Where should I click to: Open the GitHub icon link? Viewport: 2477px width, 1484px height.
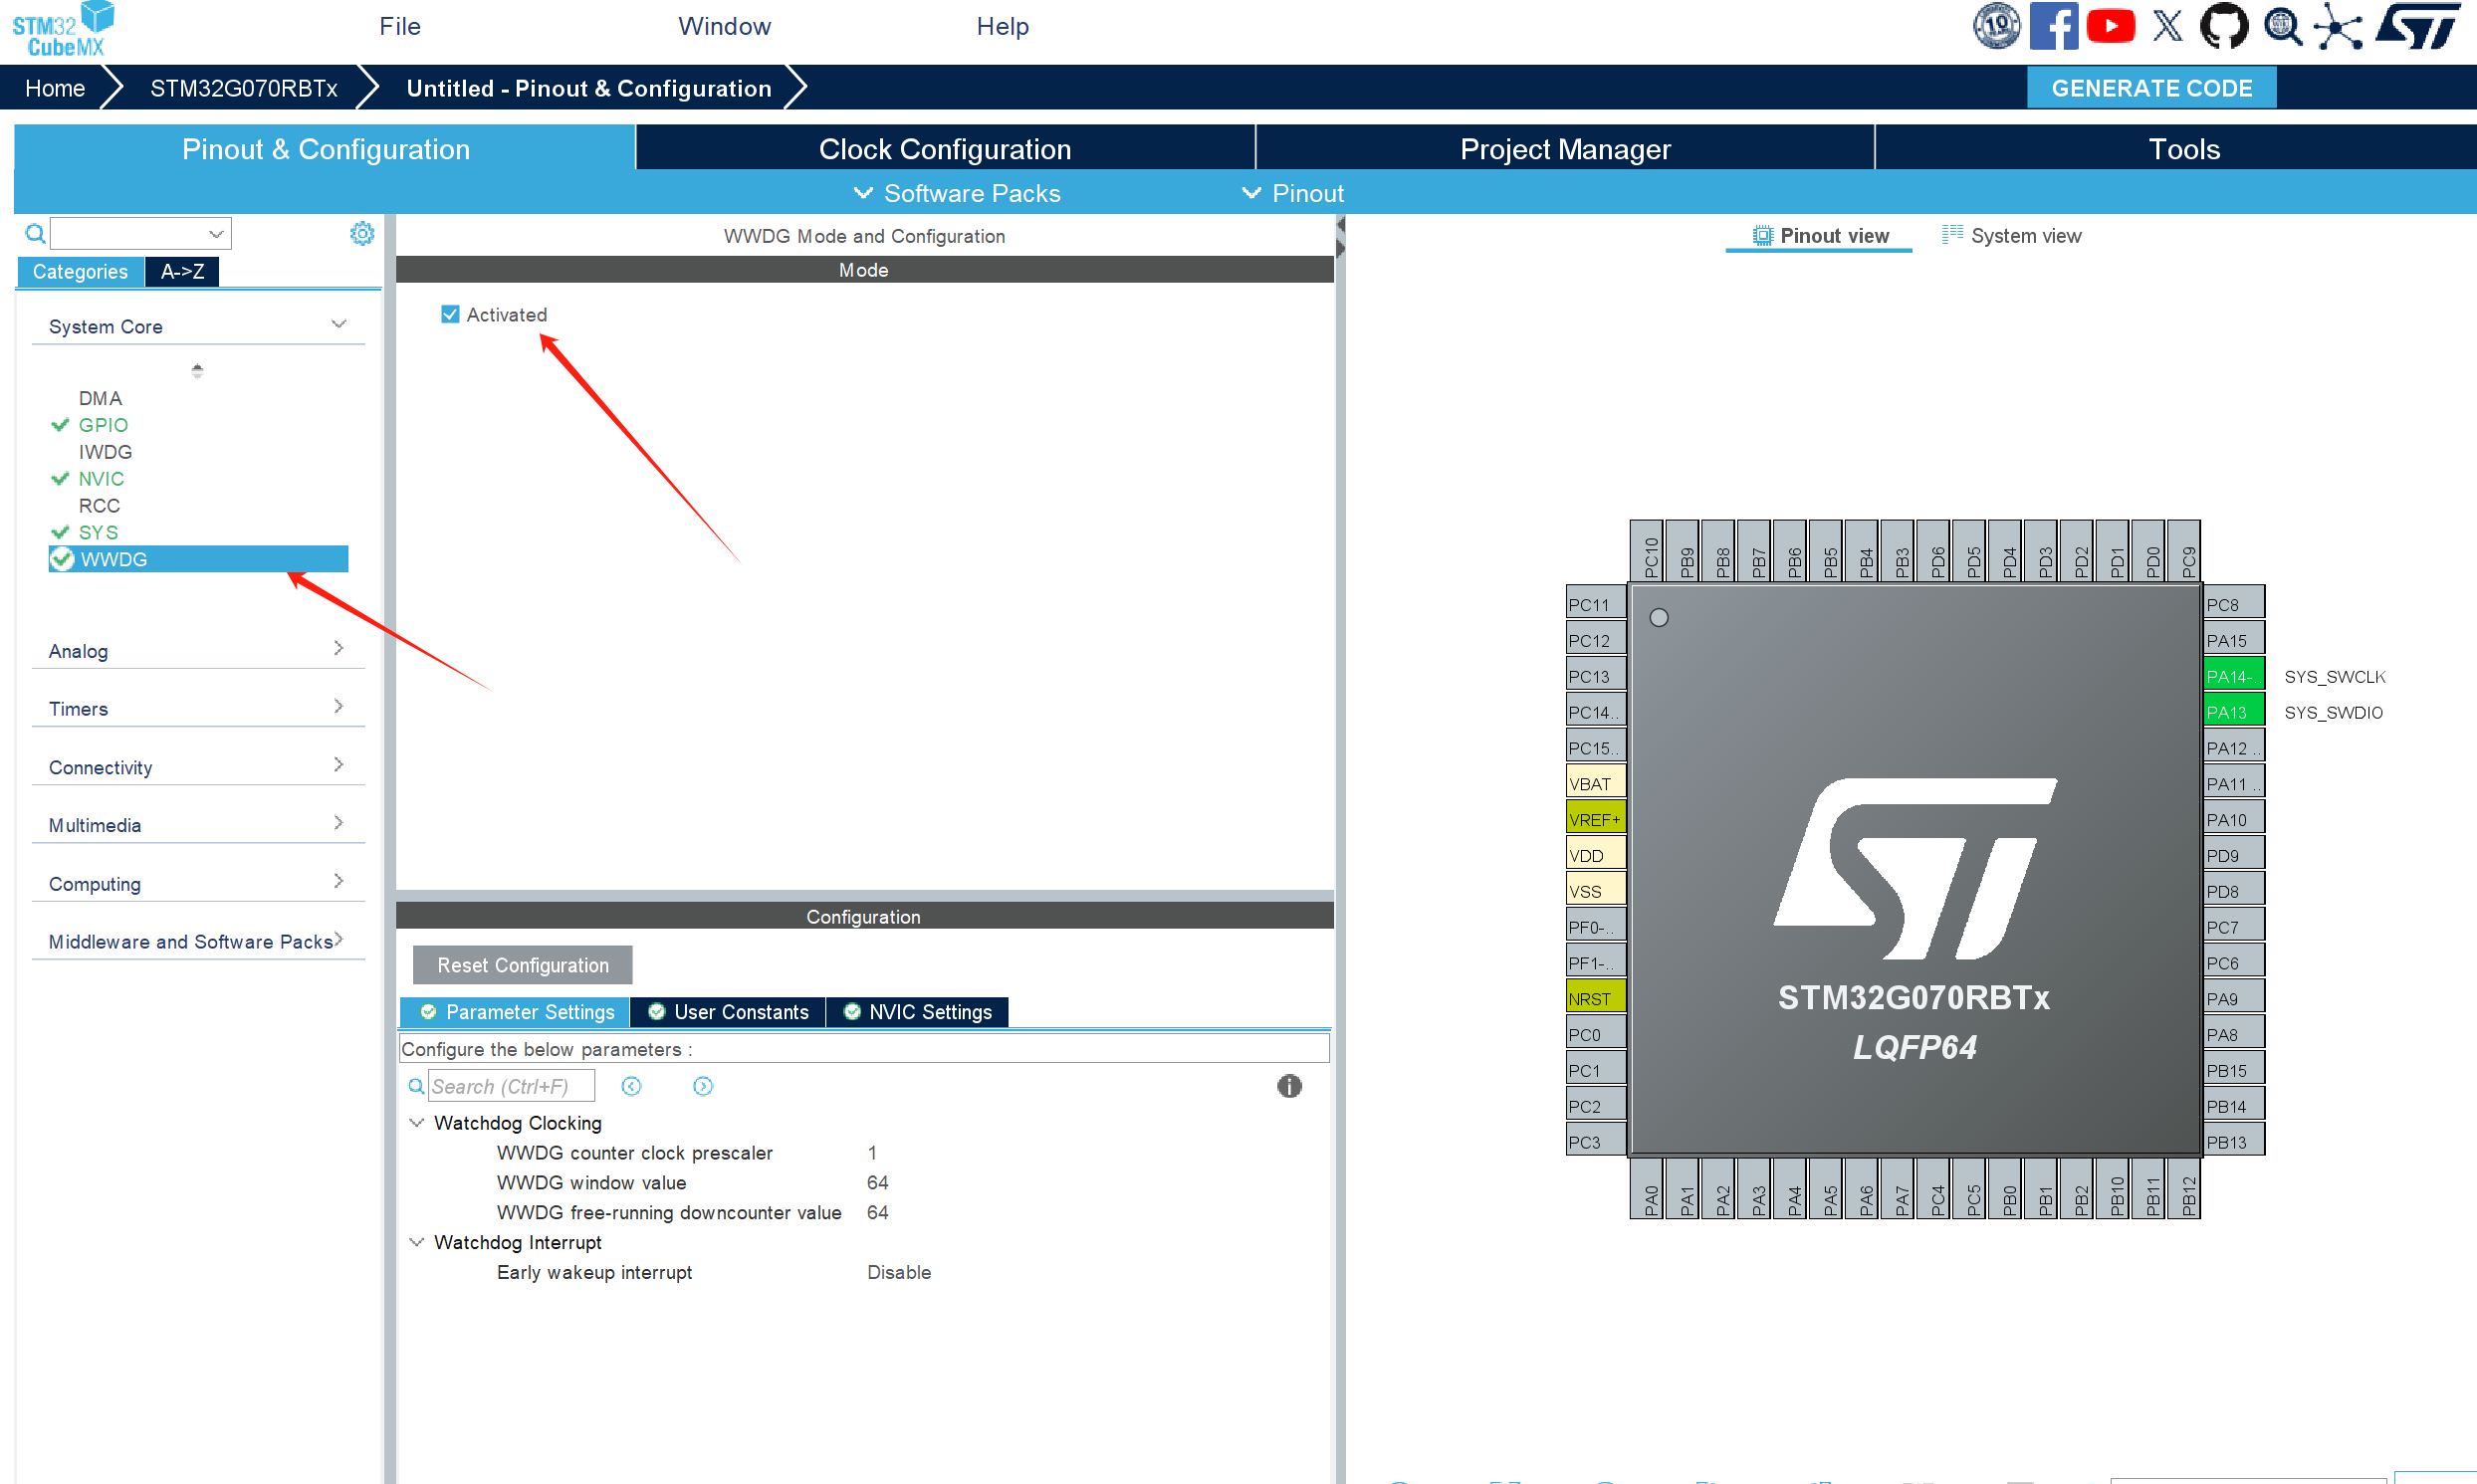pos(2223,26)
